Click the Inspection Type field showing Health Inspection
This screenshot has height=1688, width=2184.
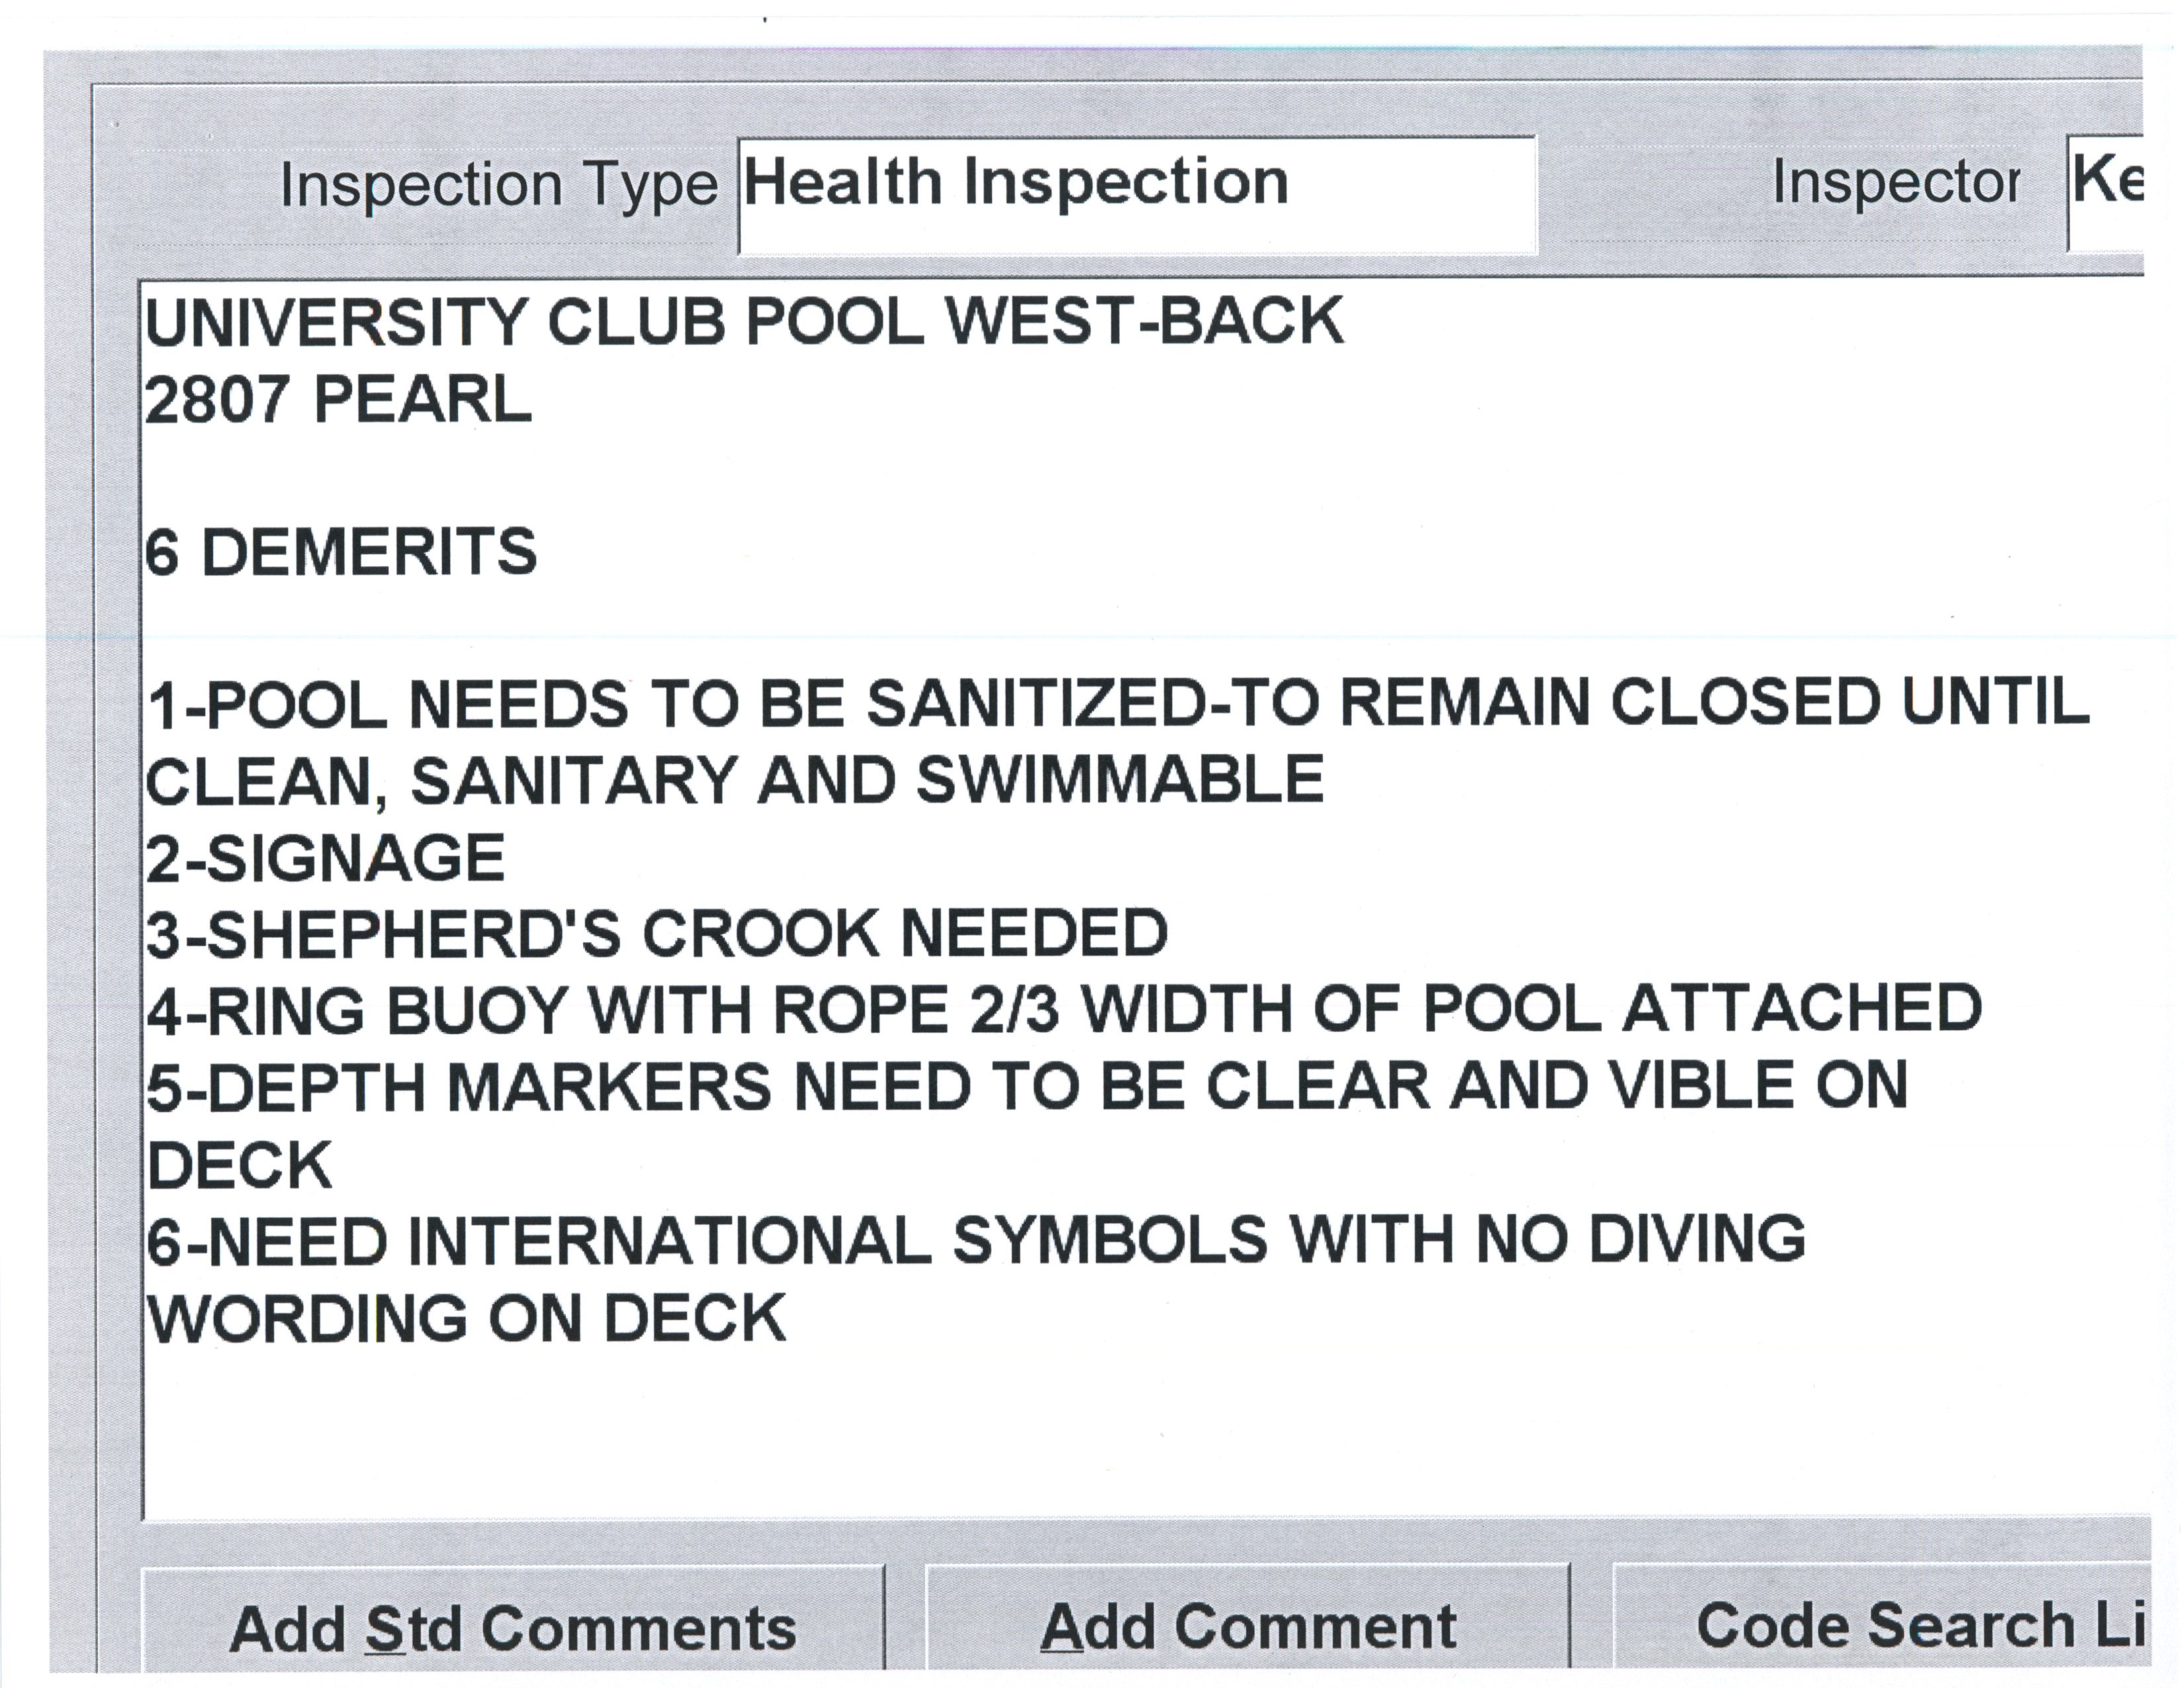tap(1136, 194)
